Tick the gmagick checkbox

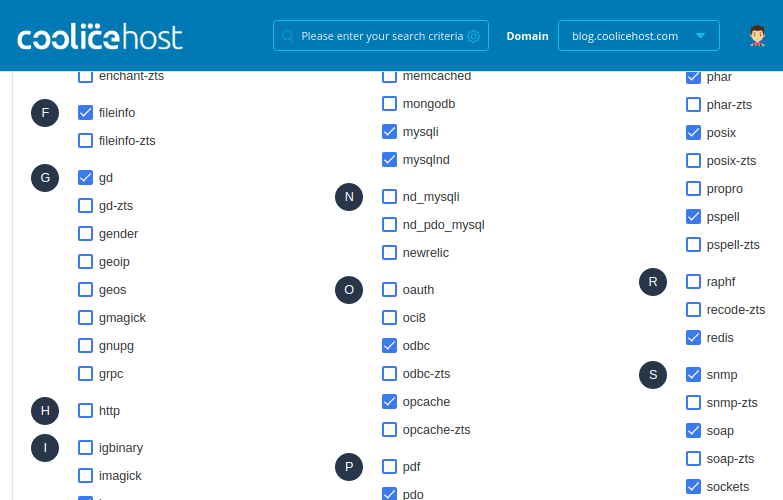click(x=85, y=318)
